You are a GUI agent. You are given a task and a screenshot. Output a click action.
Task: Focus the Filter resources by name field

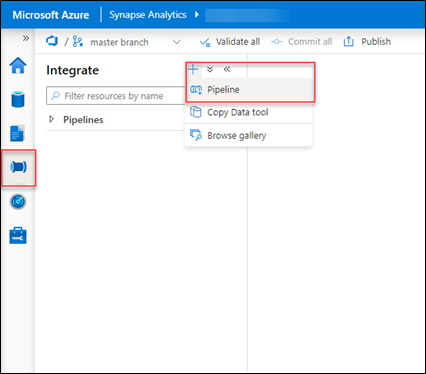click(116, 96)
